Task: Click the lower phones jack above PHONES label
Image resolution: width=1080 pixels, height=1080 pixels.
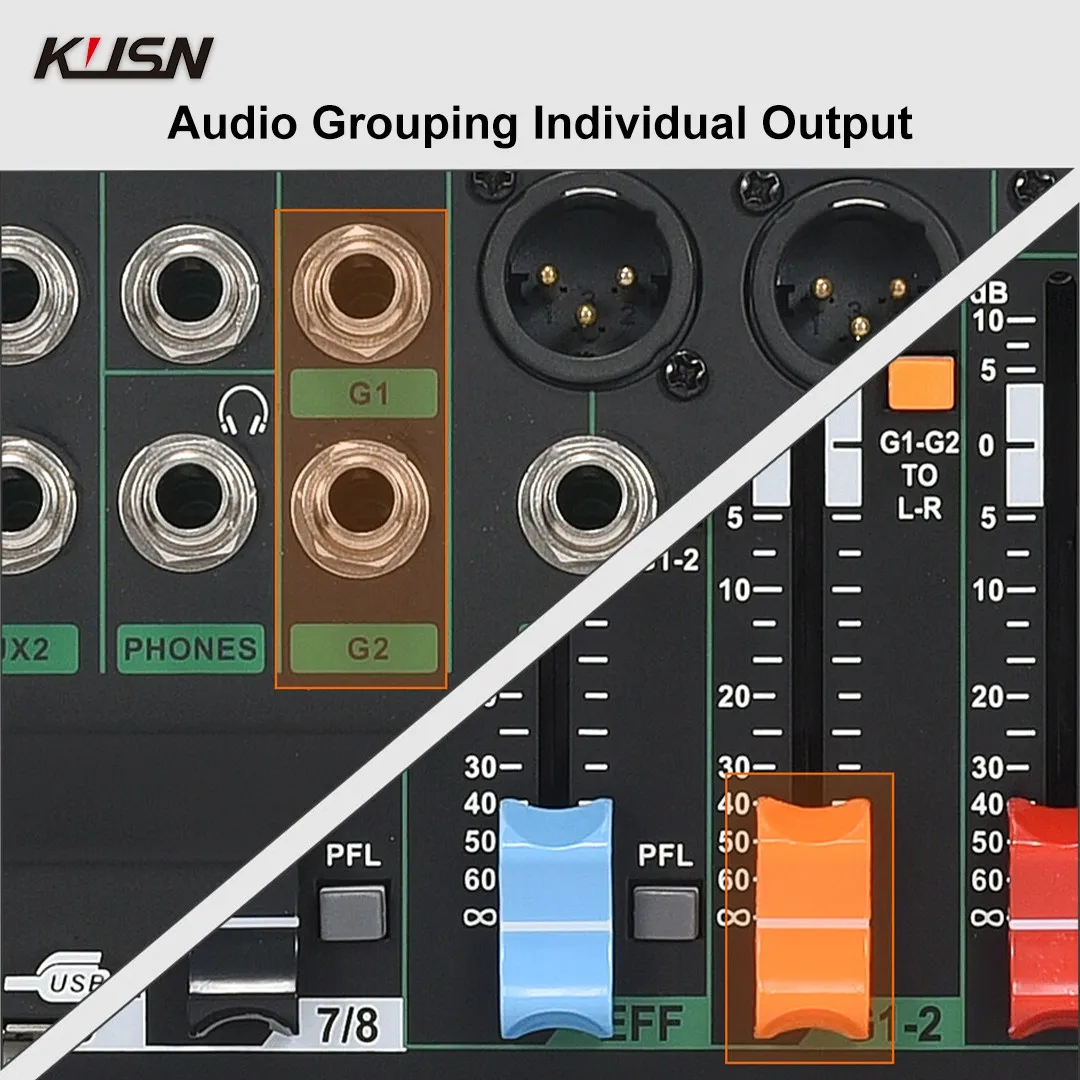Action: (x=188, y=503)
